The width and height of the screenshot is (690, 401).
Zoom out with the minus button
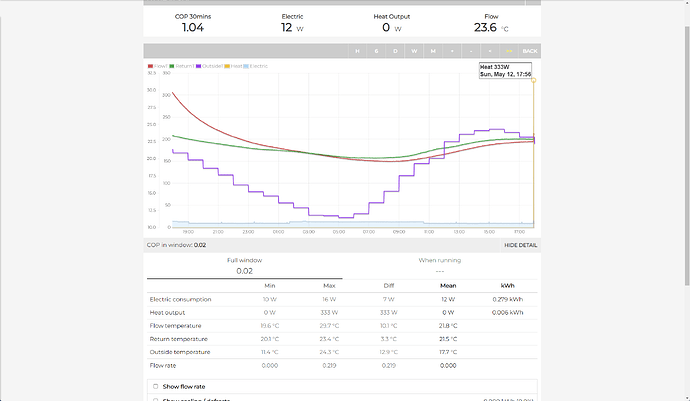point(471,51)
